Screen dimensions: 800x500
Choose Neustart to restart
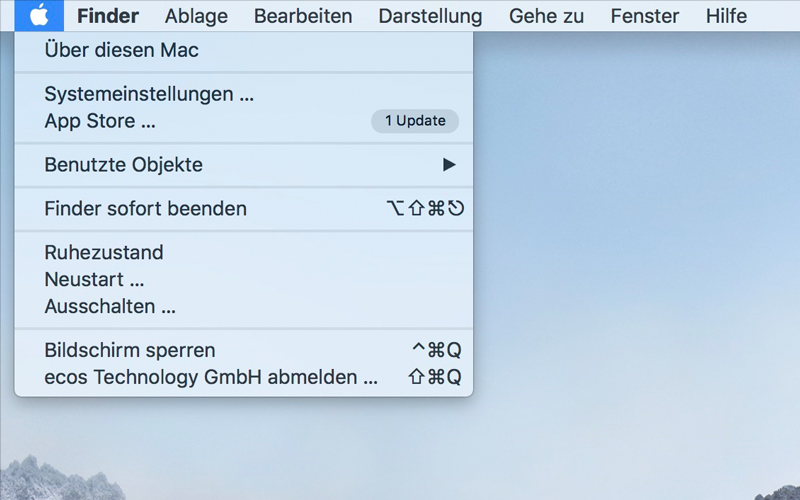94,280
